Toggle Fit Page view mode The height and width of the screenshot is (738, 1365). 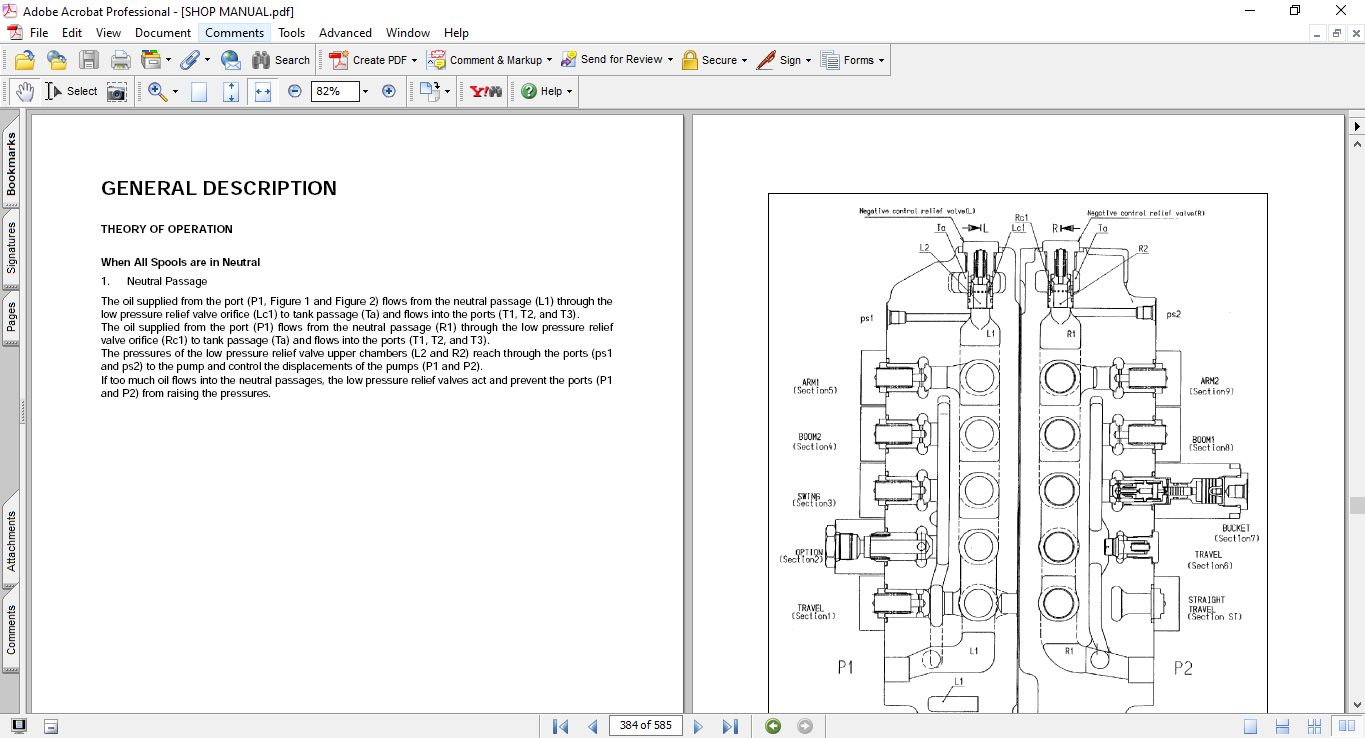231,91
